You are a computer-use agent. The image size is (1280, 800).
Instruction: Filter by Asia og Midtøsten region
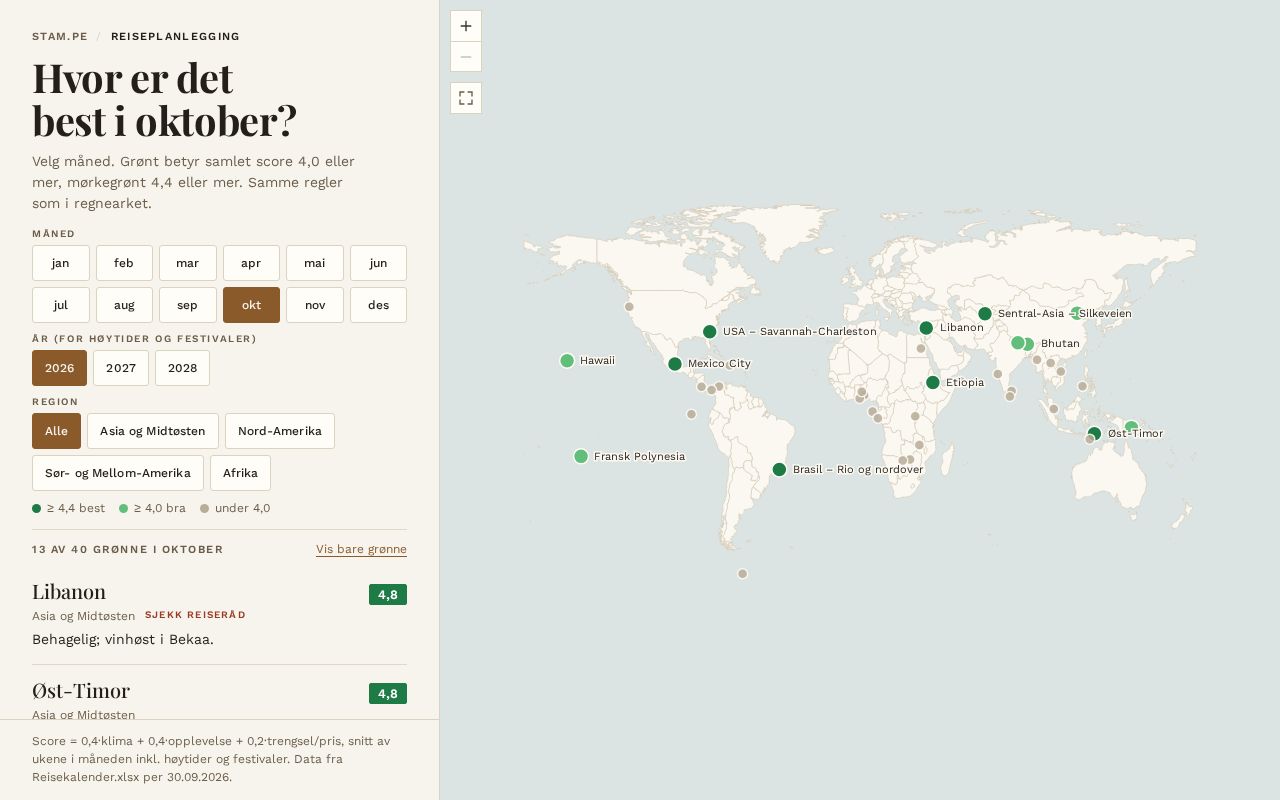pos(153,431)
